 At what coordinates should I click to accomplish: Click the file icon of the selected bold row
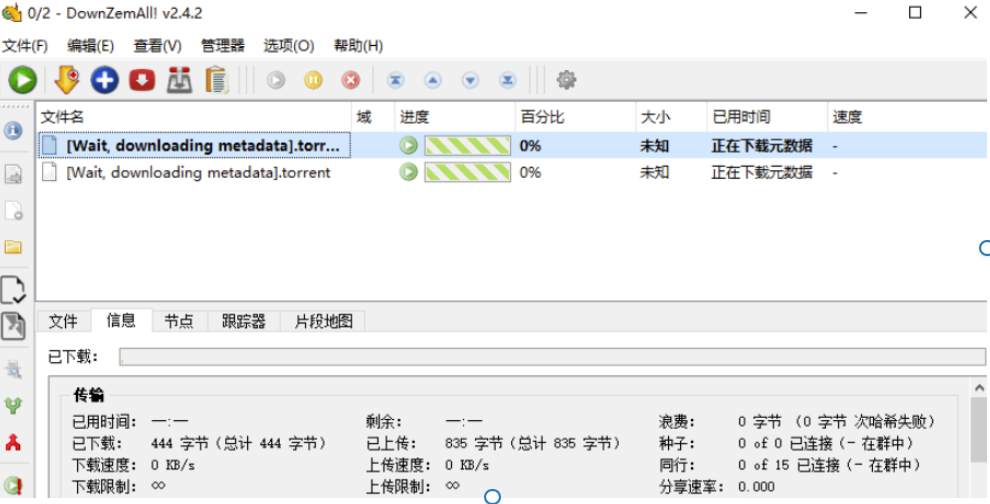pos(49,146)
